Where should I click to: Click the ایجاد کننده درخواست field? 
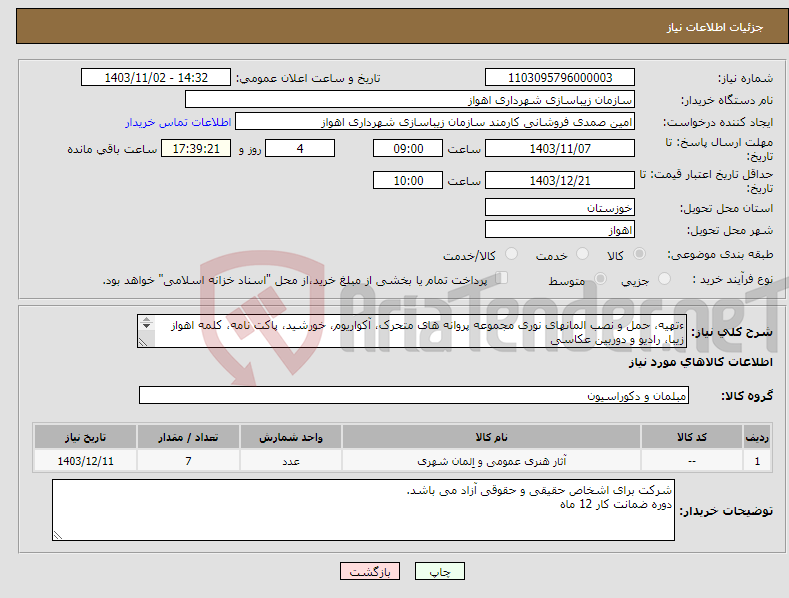(x=435, y=122)
